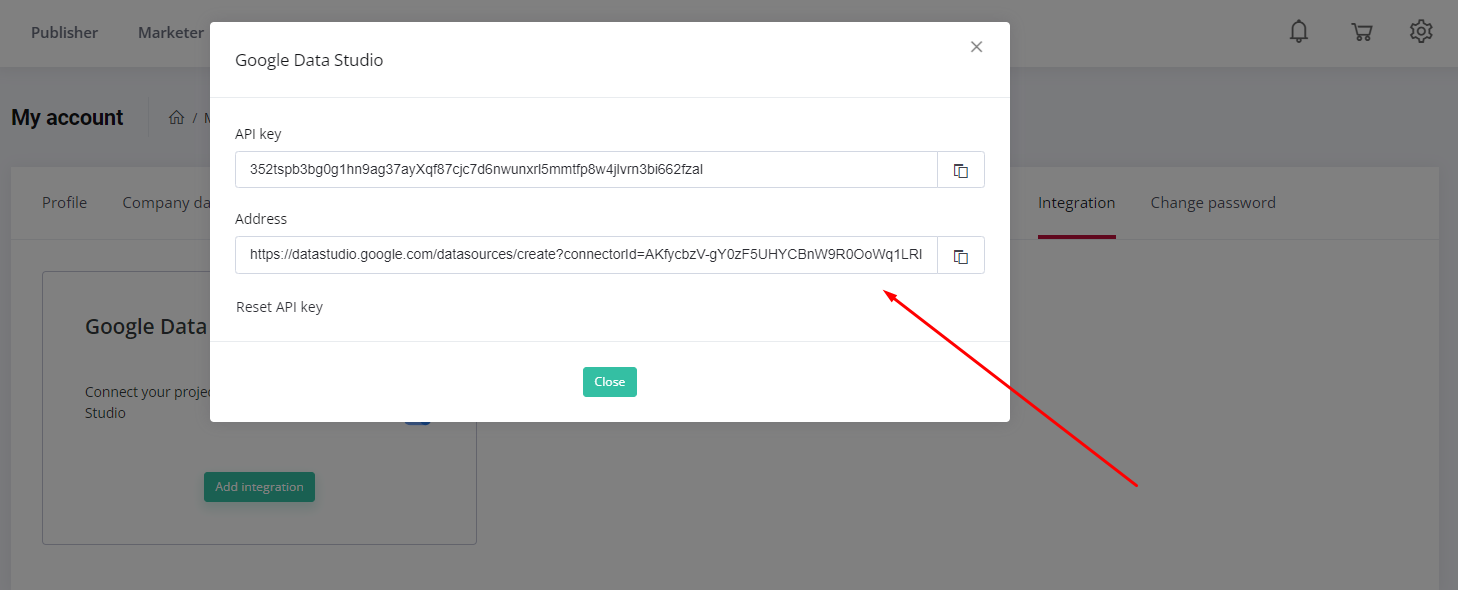Open the Marketer menu
1458x590 pixels.
(171, 33)
